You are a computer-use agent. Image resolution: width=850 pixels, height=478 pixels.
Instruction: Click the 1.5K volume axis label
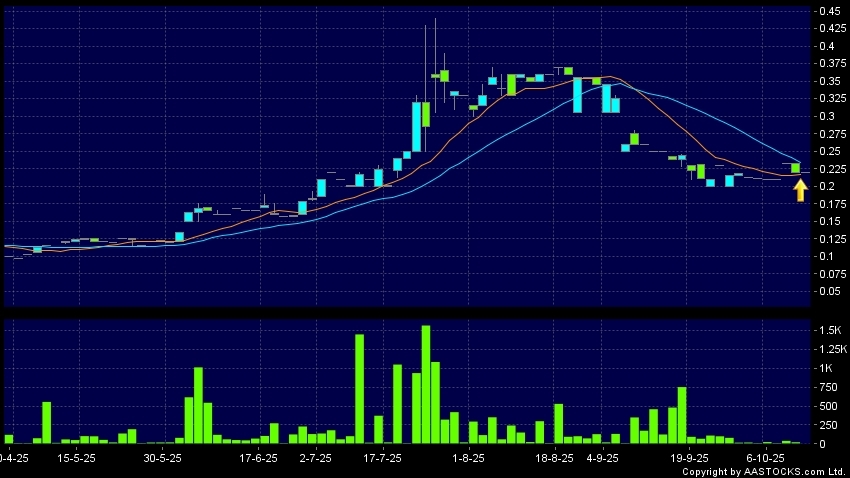[x=829, y=330]
